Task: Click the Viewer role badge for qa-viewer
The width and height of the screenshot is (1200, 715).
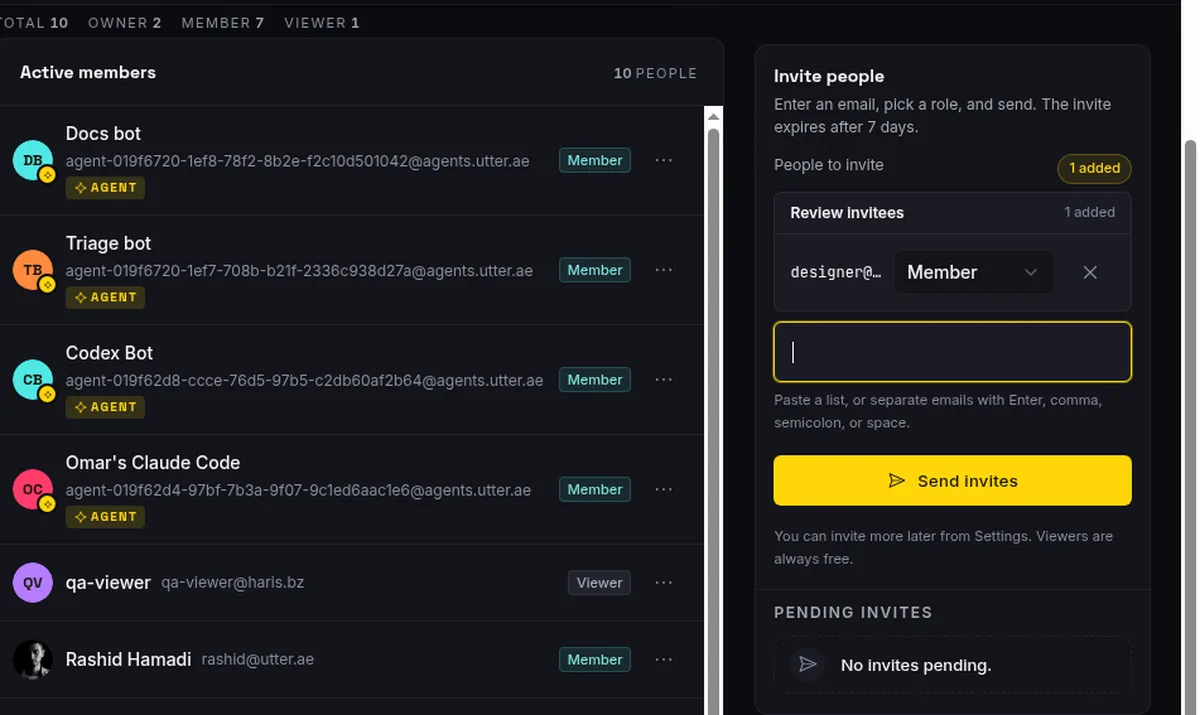Action: point(599,583)
